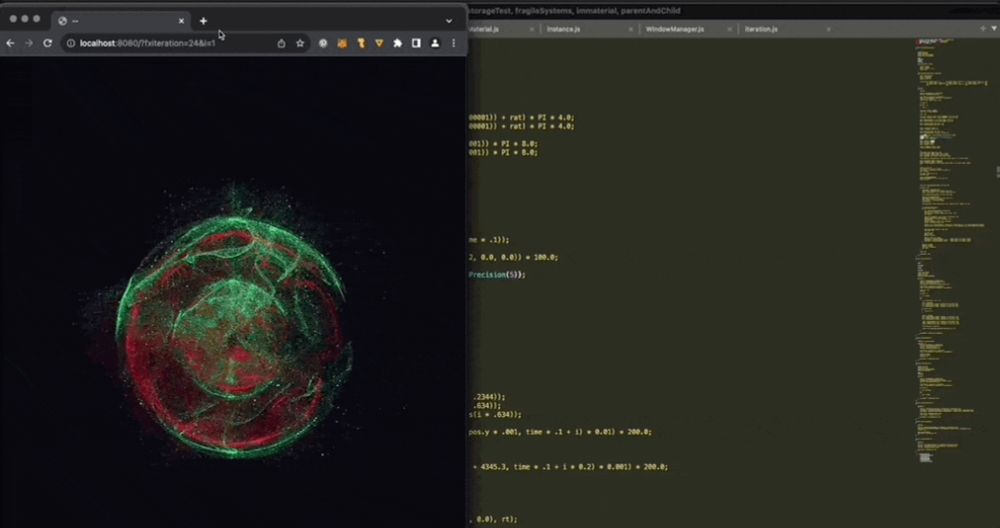This screenshot has width=1000, height=528.
Task: Open the browser profile avatar
Action: point(435,43)
